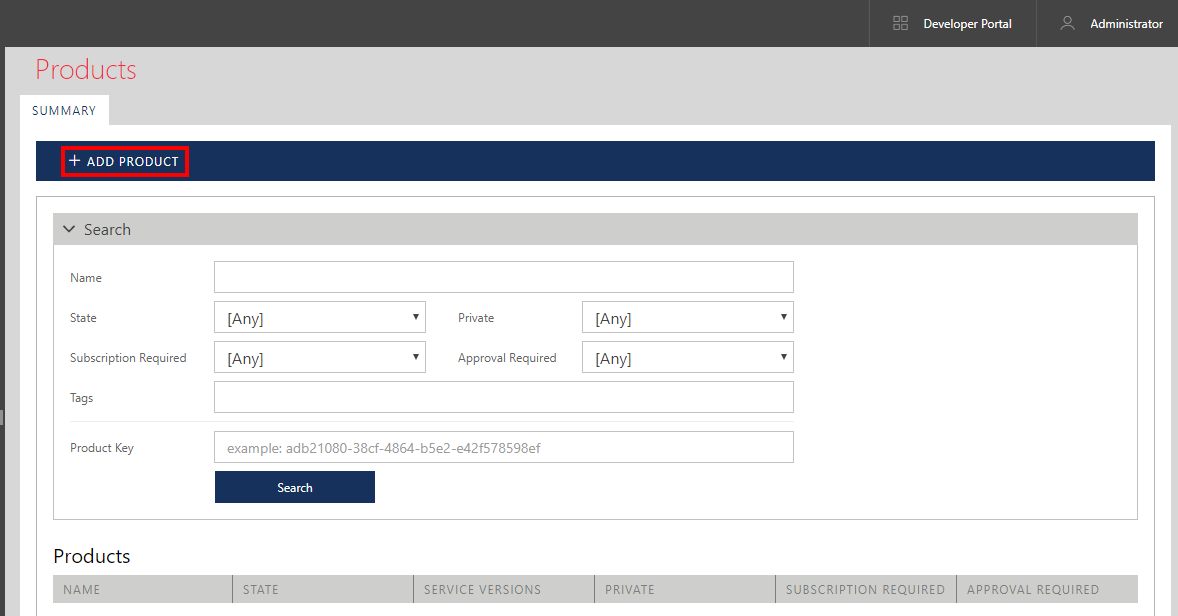Focus the Name search field
The image size is (1178, 616).
503,277
